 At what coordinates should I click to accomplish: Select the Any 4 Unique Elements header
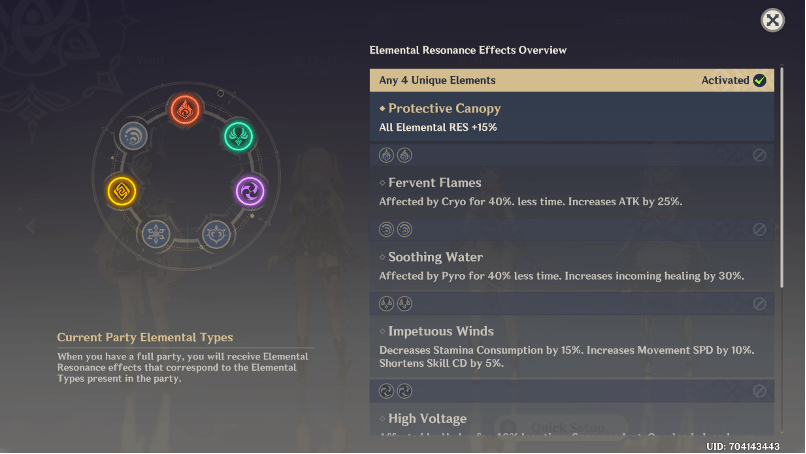pos(572,80)
